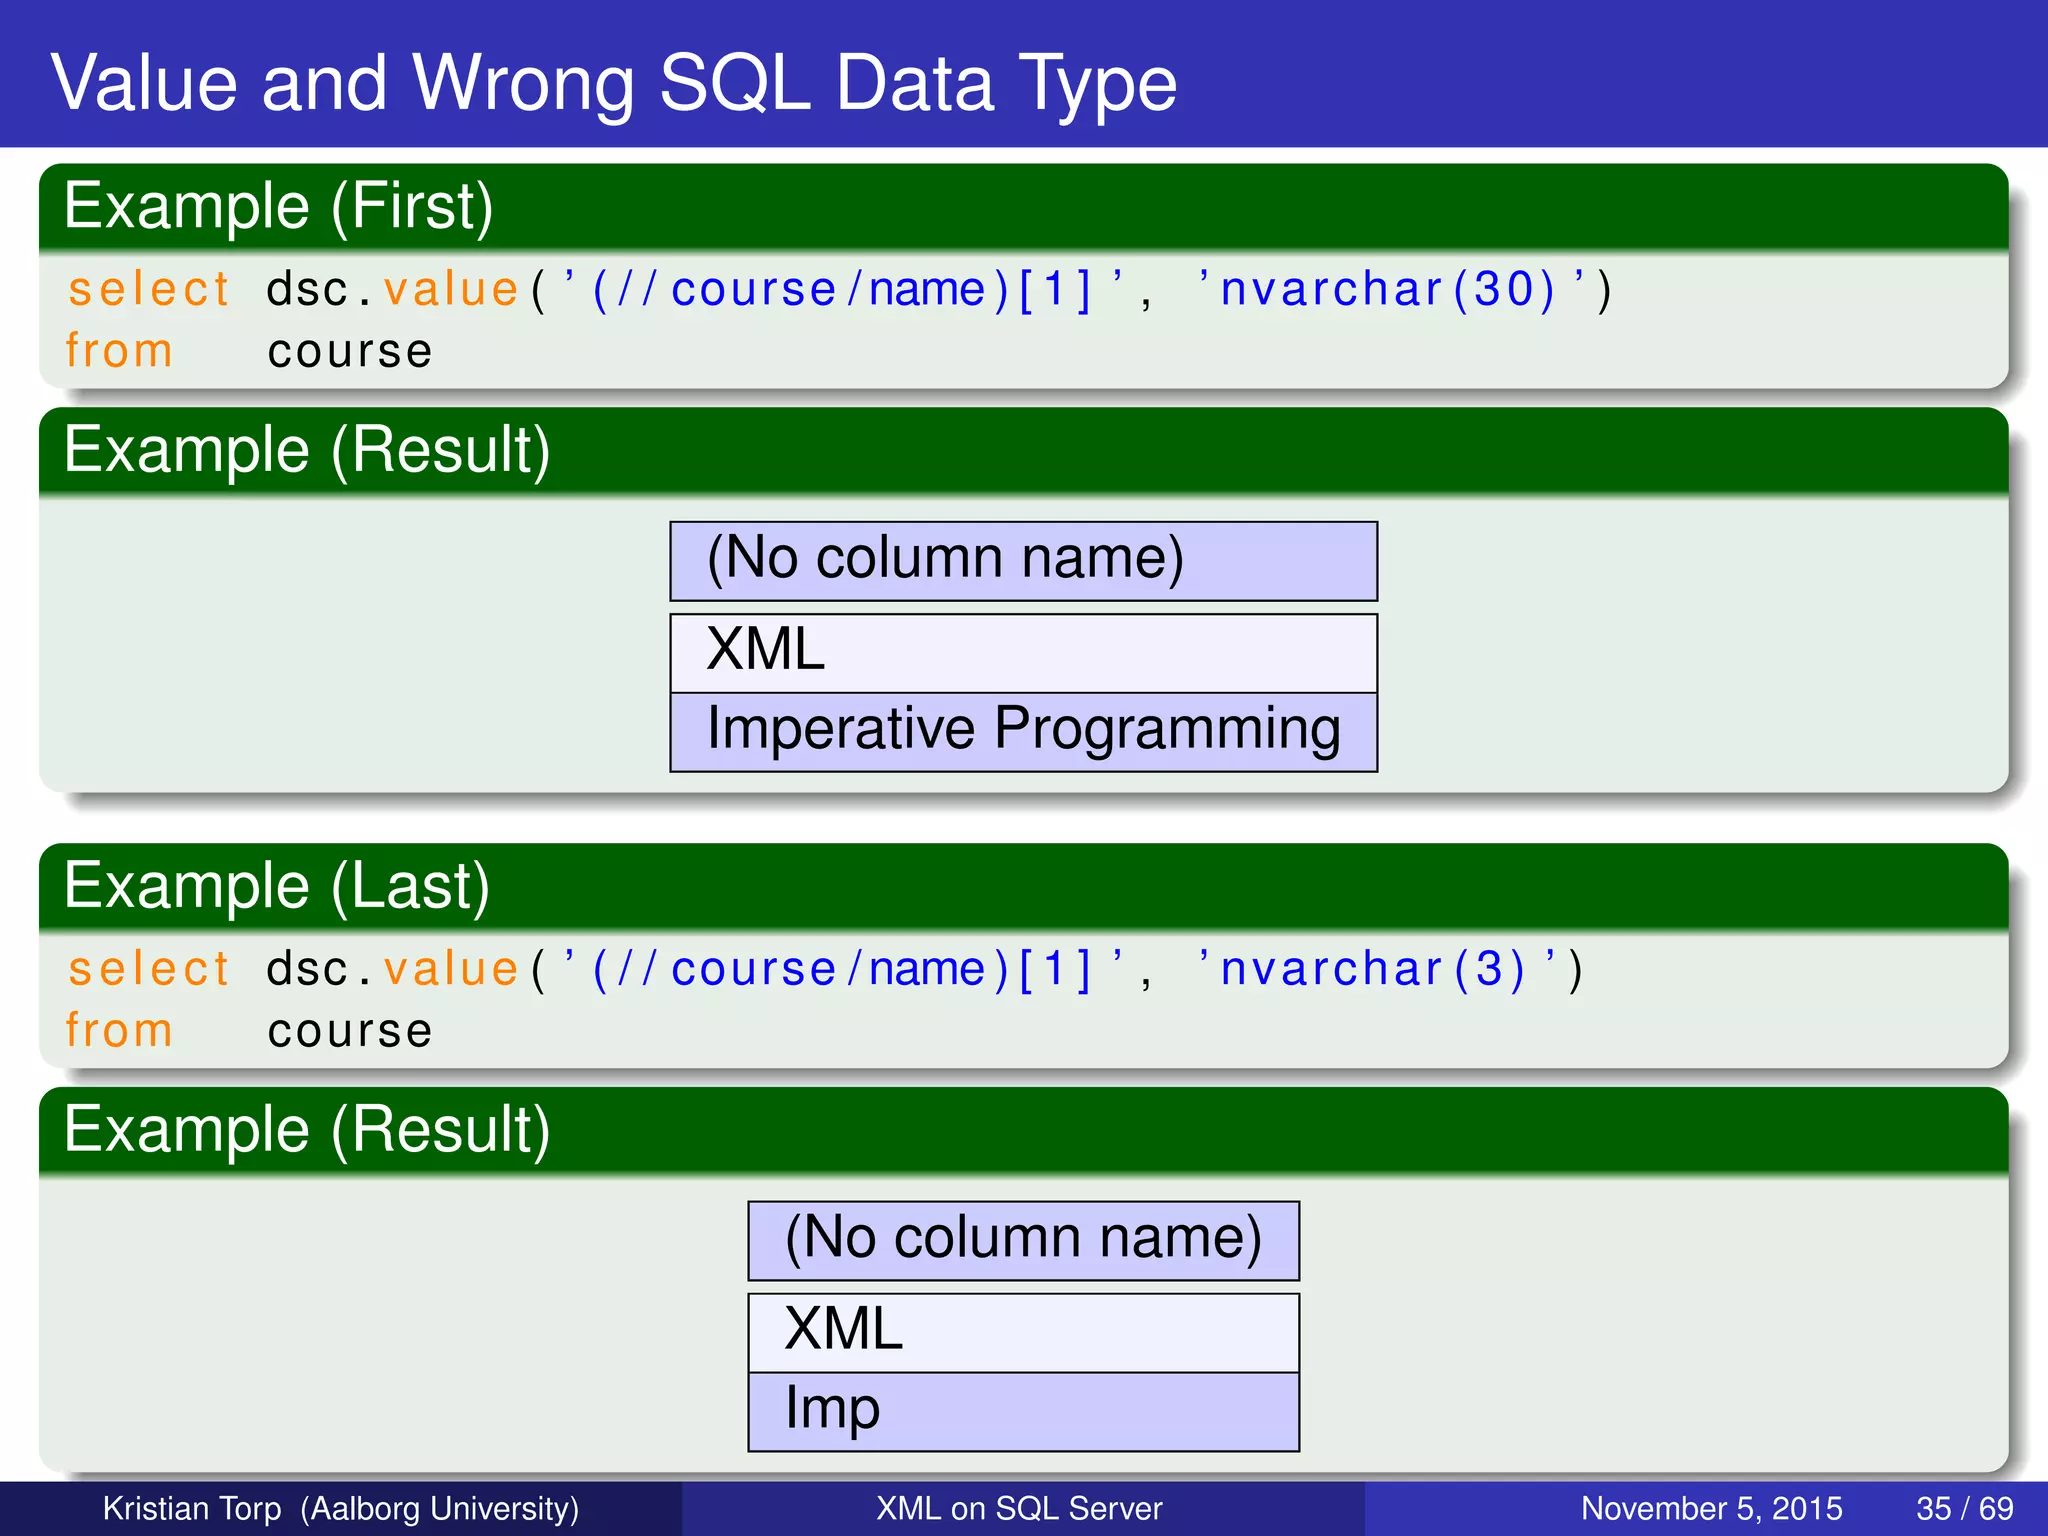Screen dimensions: 2048x1536
Task: Click 'Kristian Torp (Aalborg University)' footer
Action: [x=341, y=1508]
